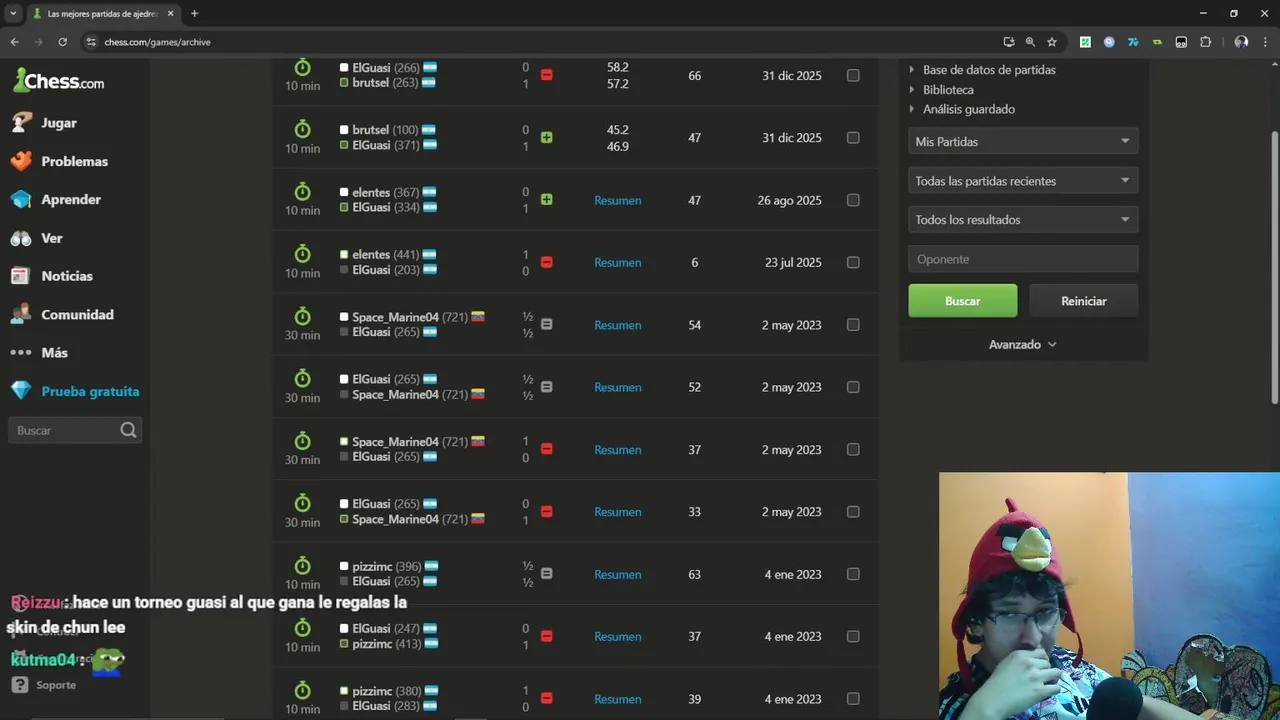Go back with browser back arrow
This screenshot has height=720, width=1280.
pos(14,42)
